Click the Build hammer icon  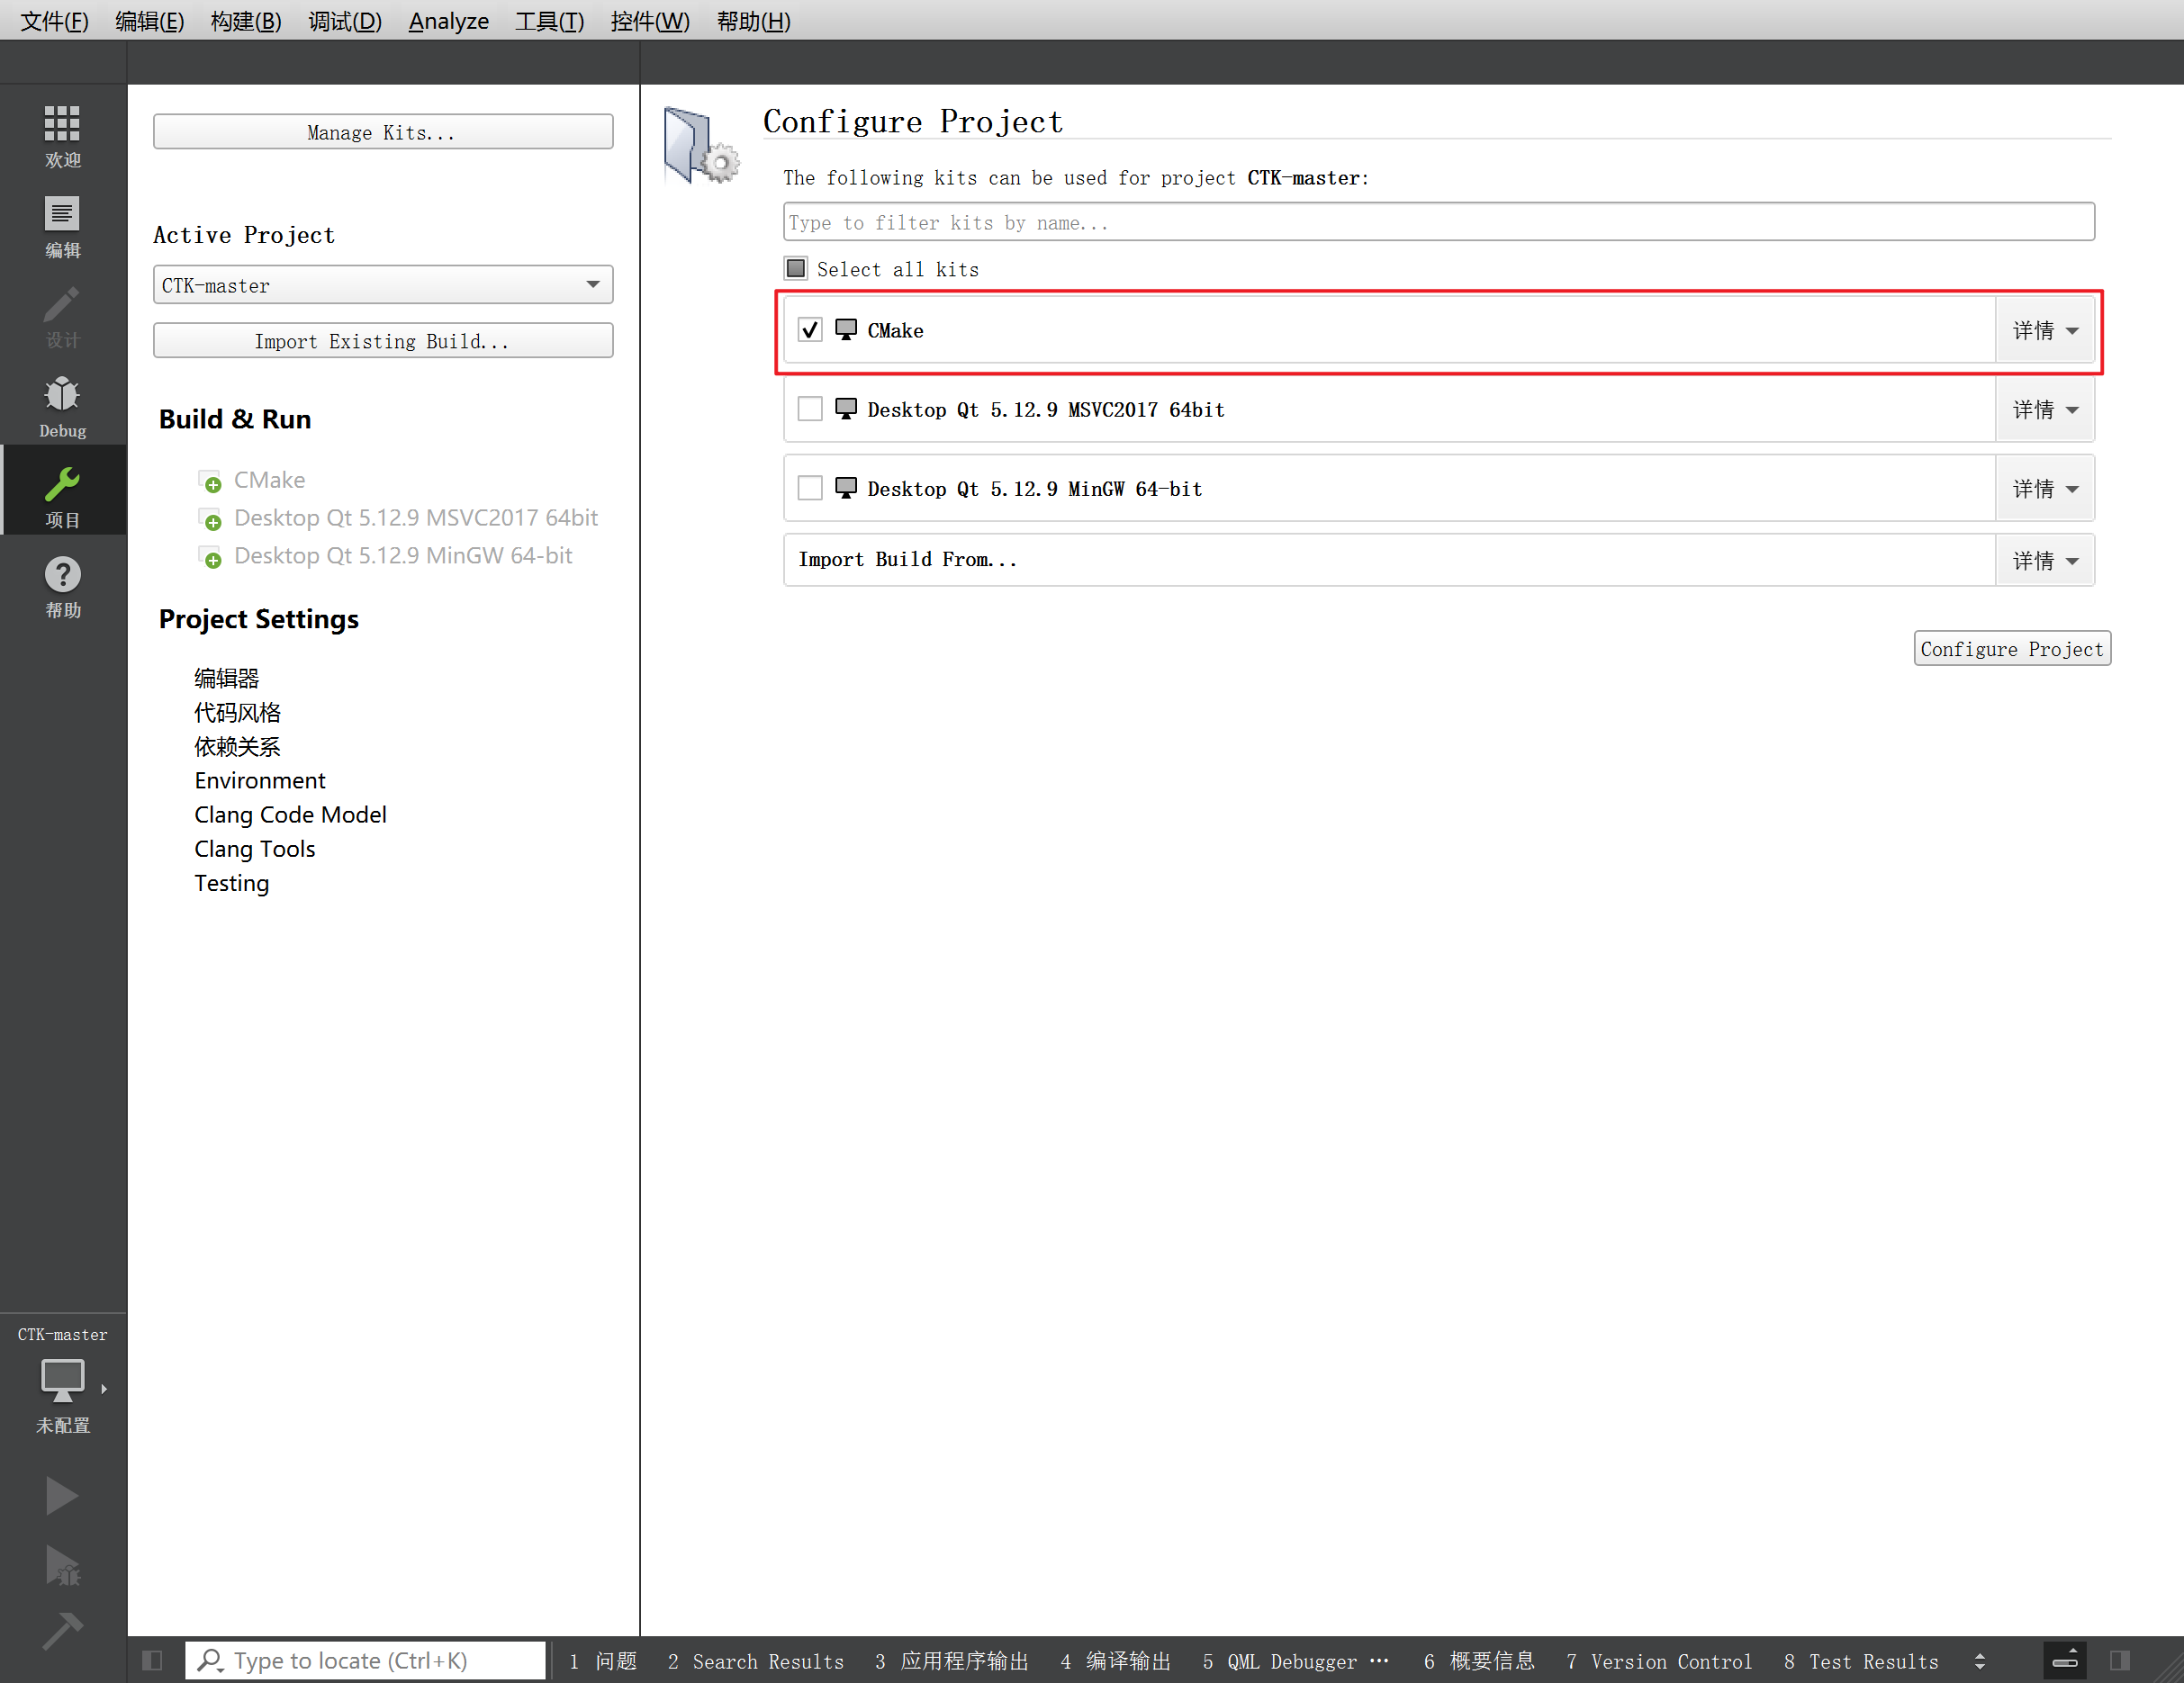coord(62,1631)
